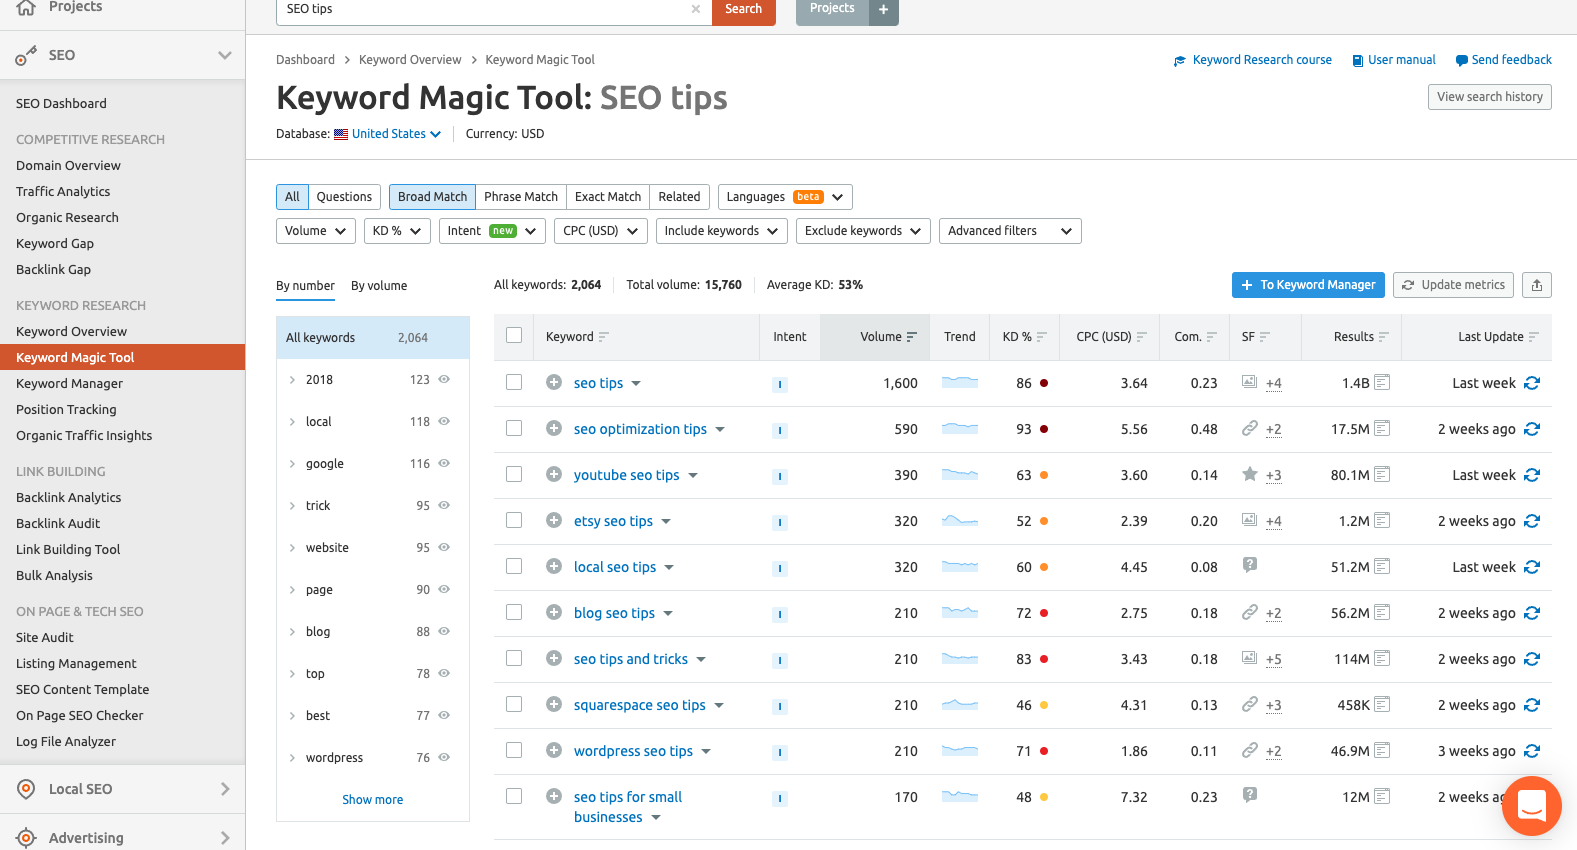Click the red KD dot for seo tips
This screenshot has height=850, width=1577.
(1044, 383)
